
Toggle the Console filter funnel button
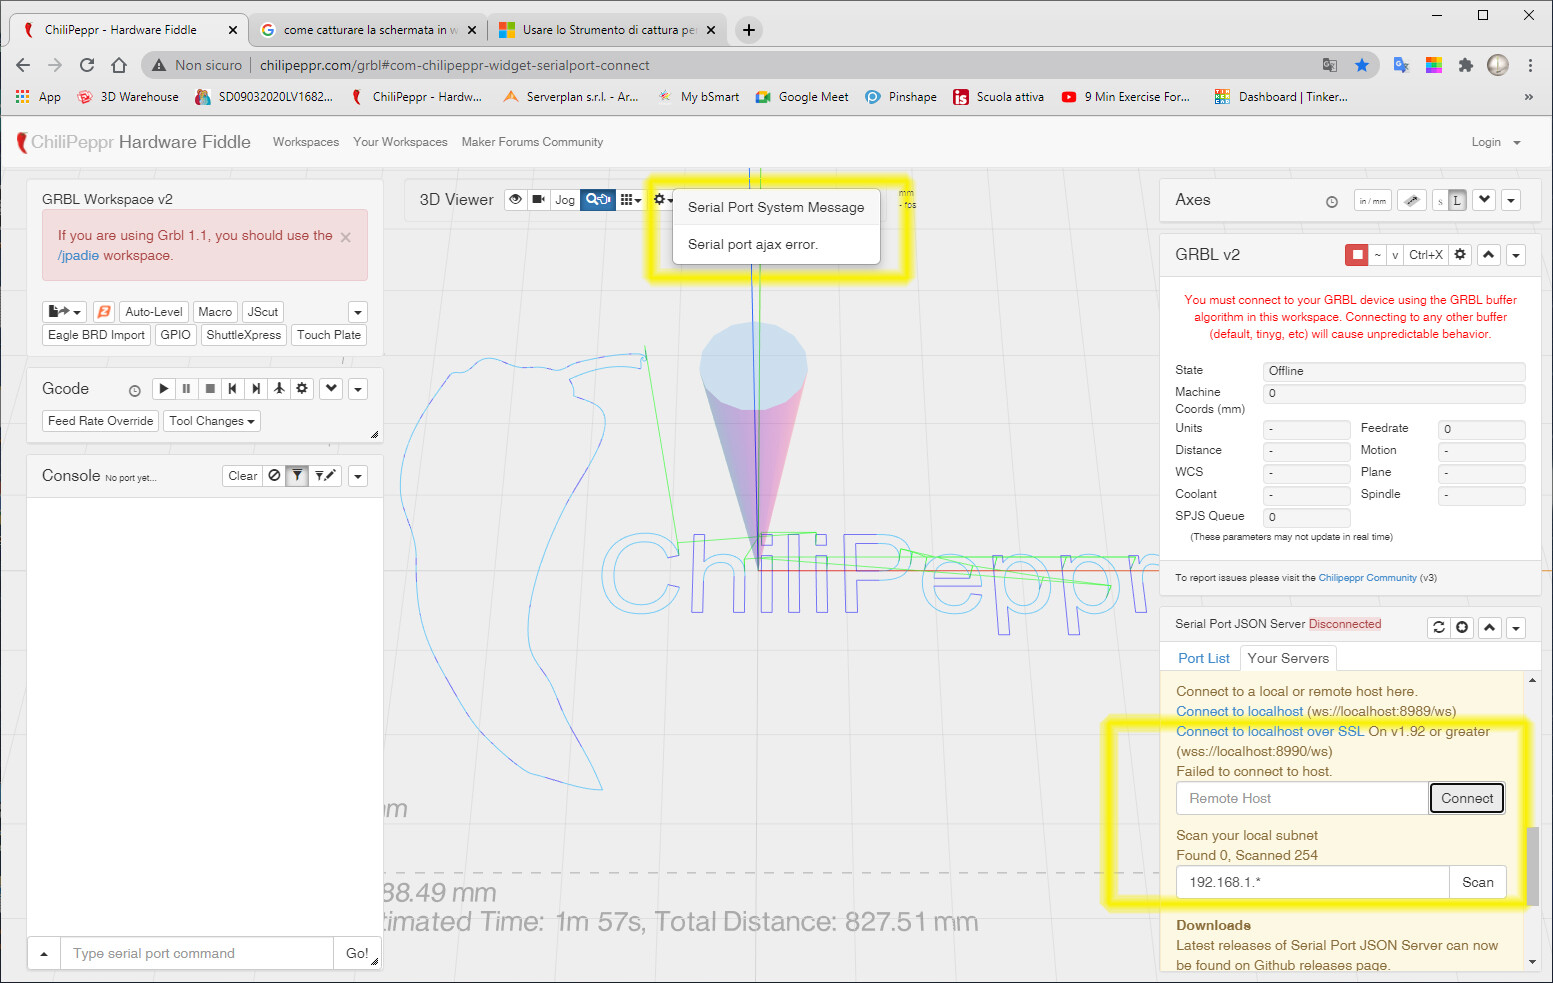click(297, 476)
